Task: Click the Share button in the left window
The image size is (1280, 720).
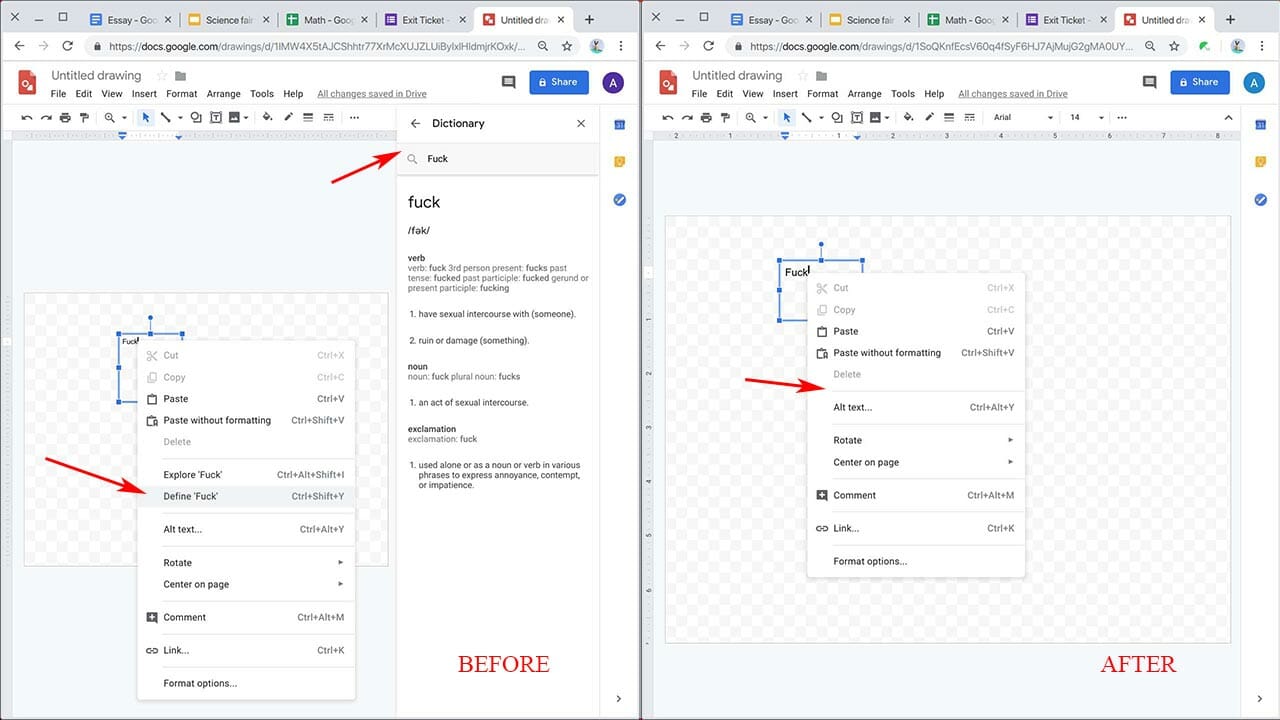Action: 559,83
